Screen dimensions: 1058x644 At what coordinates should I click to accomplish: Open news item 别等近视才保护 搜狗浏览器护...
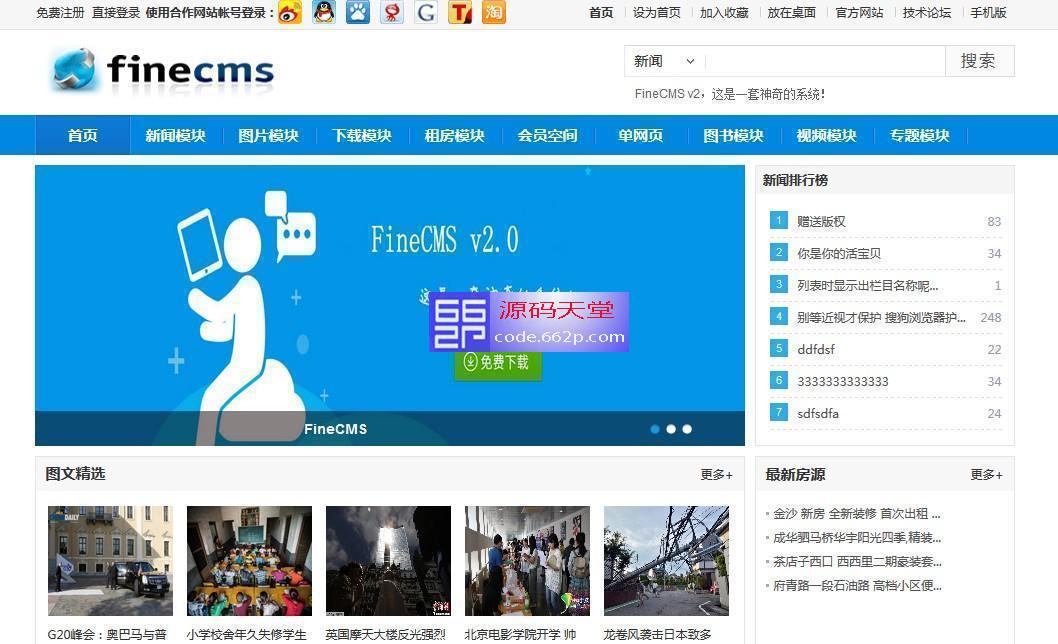(881, 317)
